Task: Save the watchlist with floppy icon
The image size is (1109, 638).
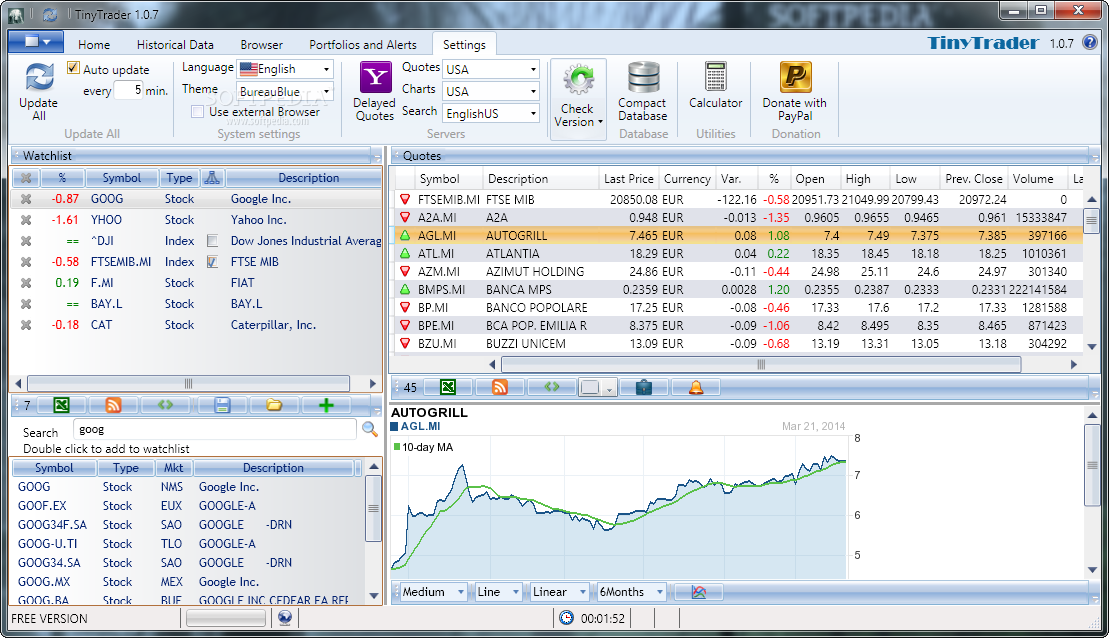Action: point(222,405)
